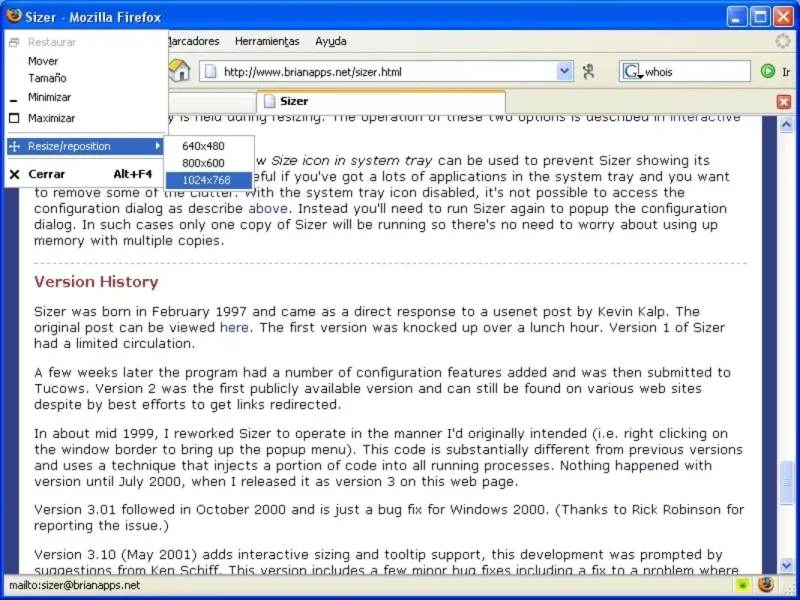
Task: Follow the 'here' link to usenet post
Action: point(234,328)
